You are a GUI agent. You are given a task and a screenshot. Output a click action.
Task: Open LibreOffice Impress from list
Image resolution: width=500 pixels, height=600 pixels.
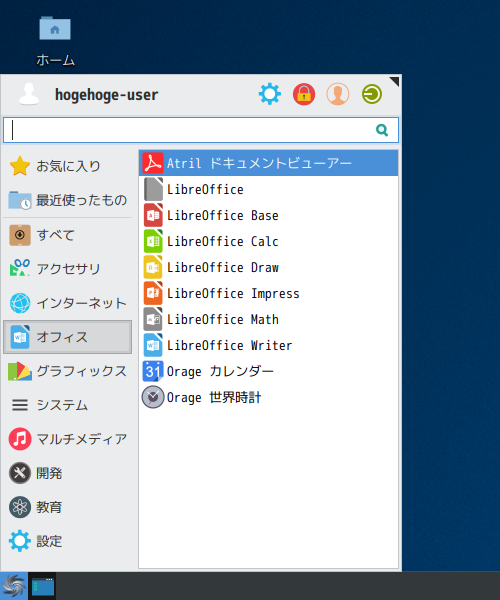(x=269, y=293)
